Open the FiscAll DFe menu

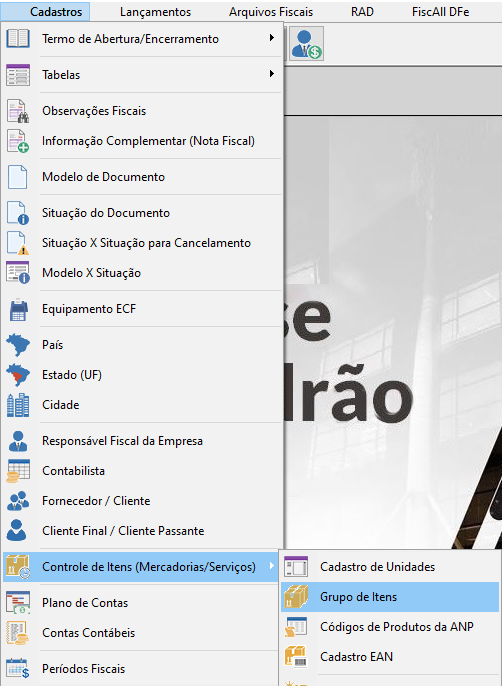point(440,12)
